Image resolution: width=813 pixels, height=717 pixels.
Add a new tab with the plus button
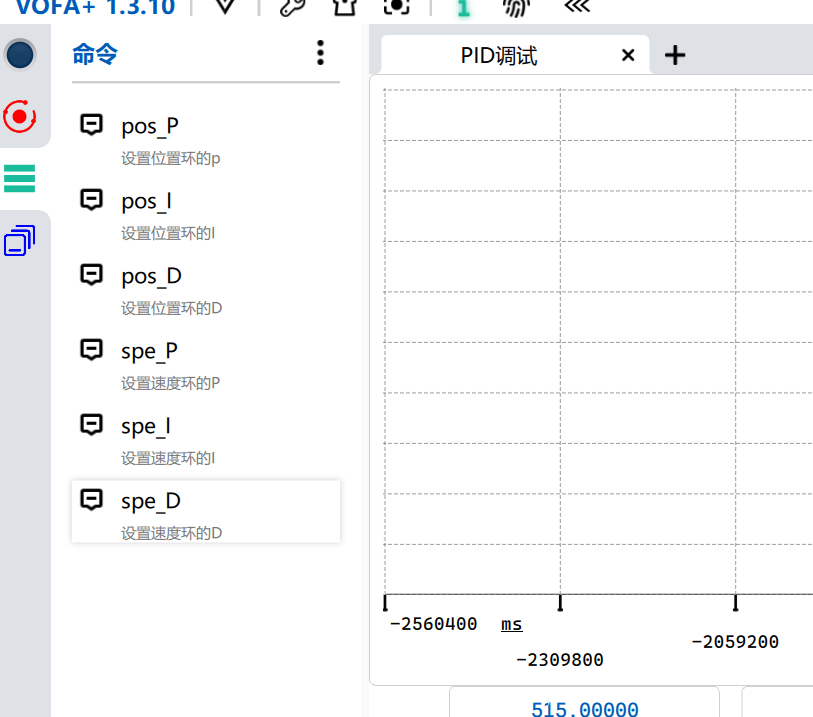(x=674, y=55)
